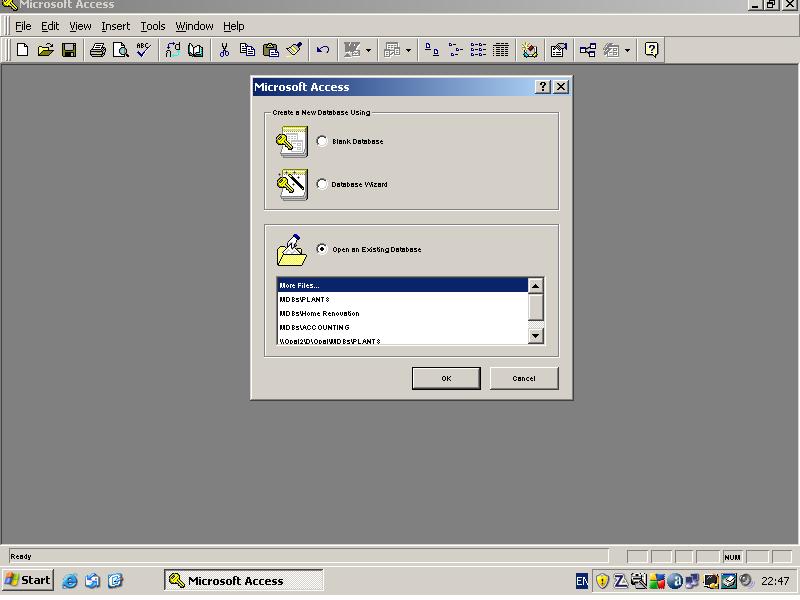Switch to Large Icons view
This screenshot has width=800, height=600.
(432, 50)
